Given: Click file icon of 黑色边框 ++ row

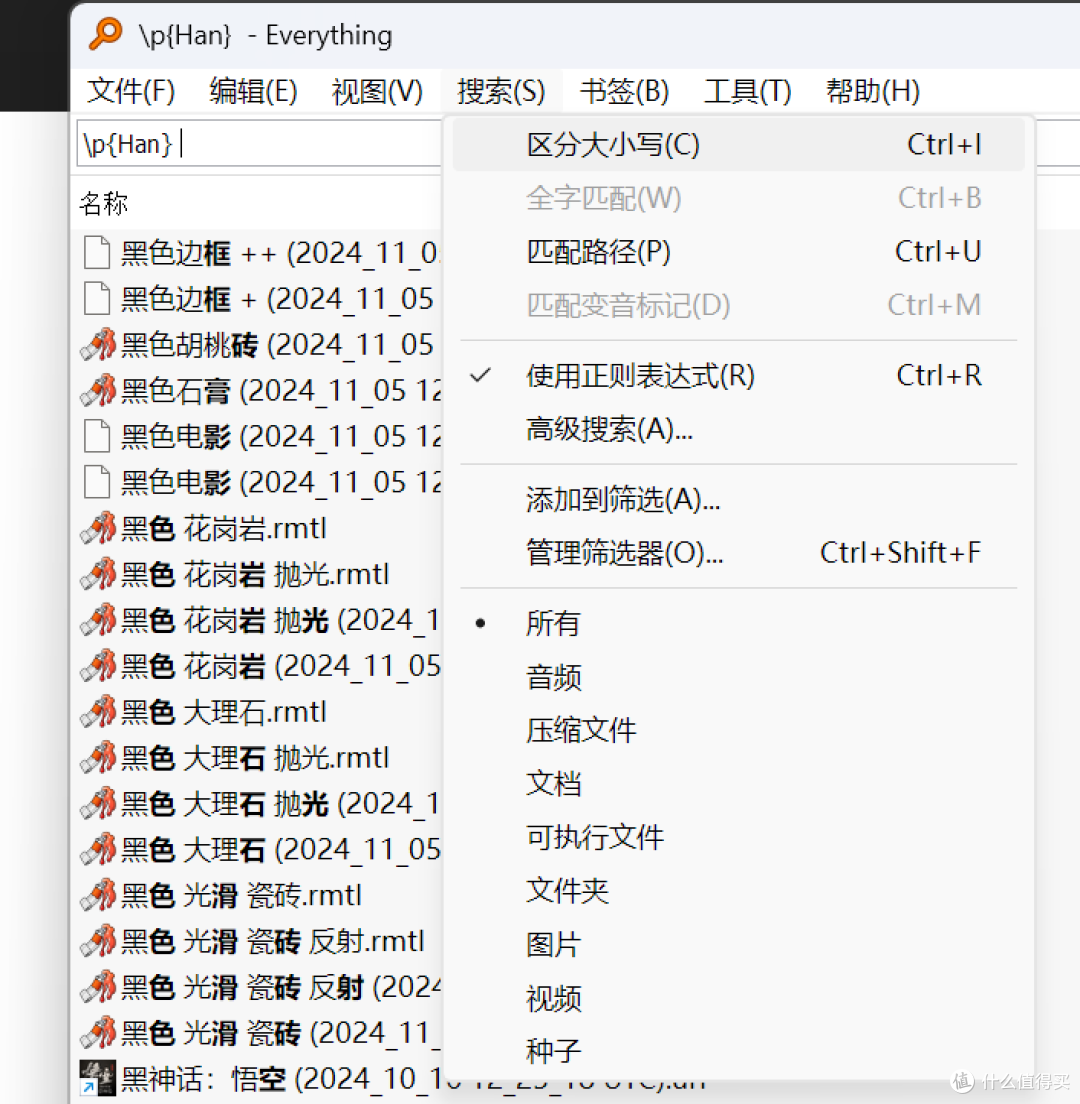Looking at the screenshot, I should click(x=97, y=253).
